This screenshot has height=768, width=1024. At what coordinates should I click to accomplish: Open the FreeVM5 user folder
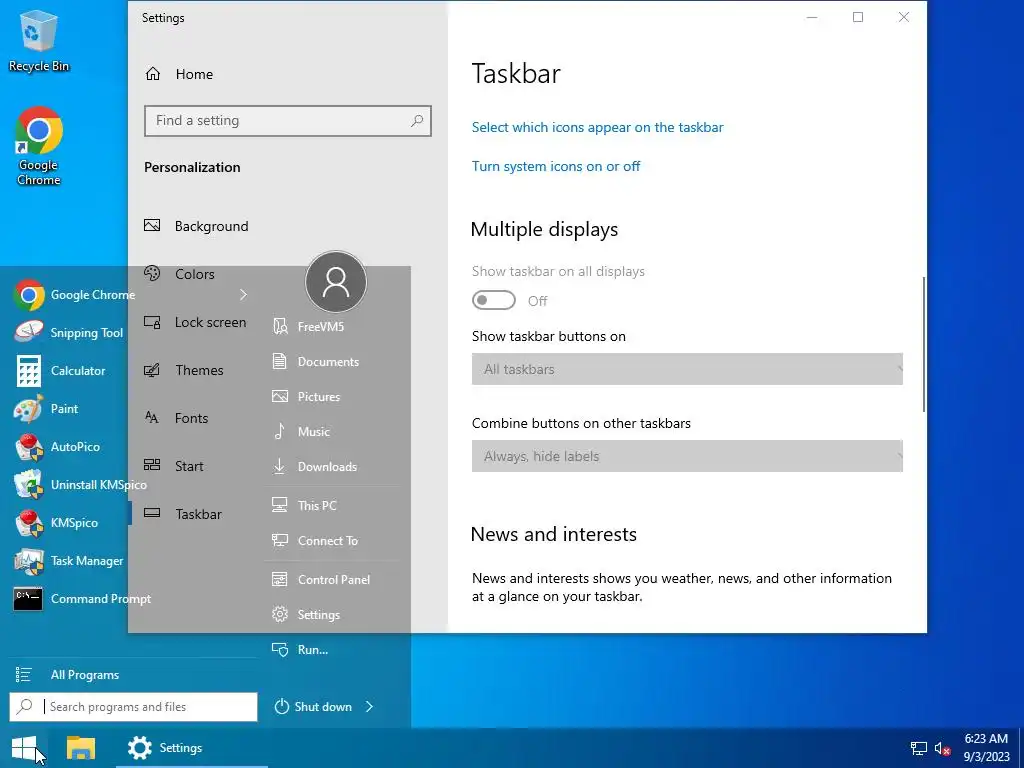[308, 326]
